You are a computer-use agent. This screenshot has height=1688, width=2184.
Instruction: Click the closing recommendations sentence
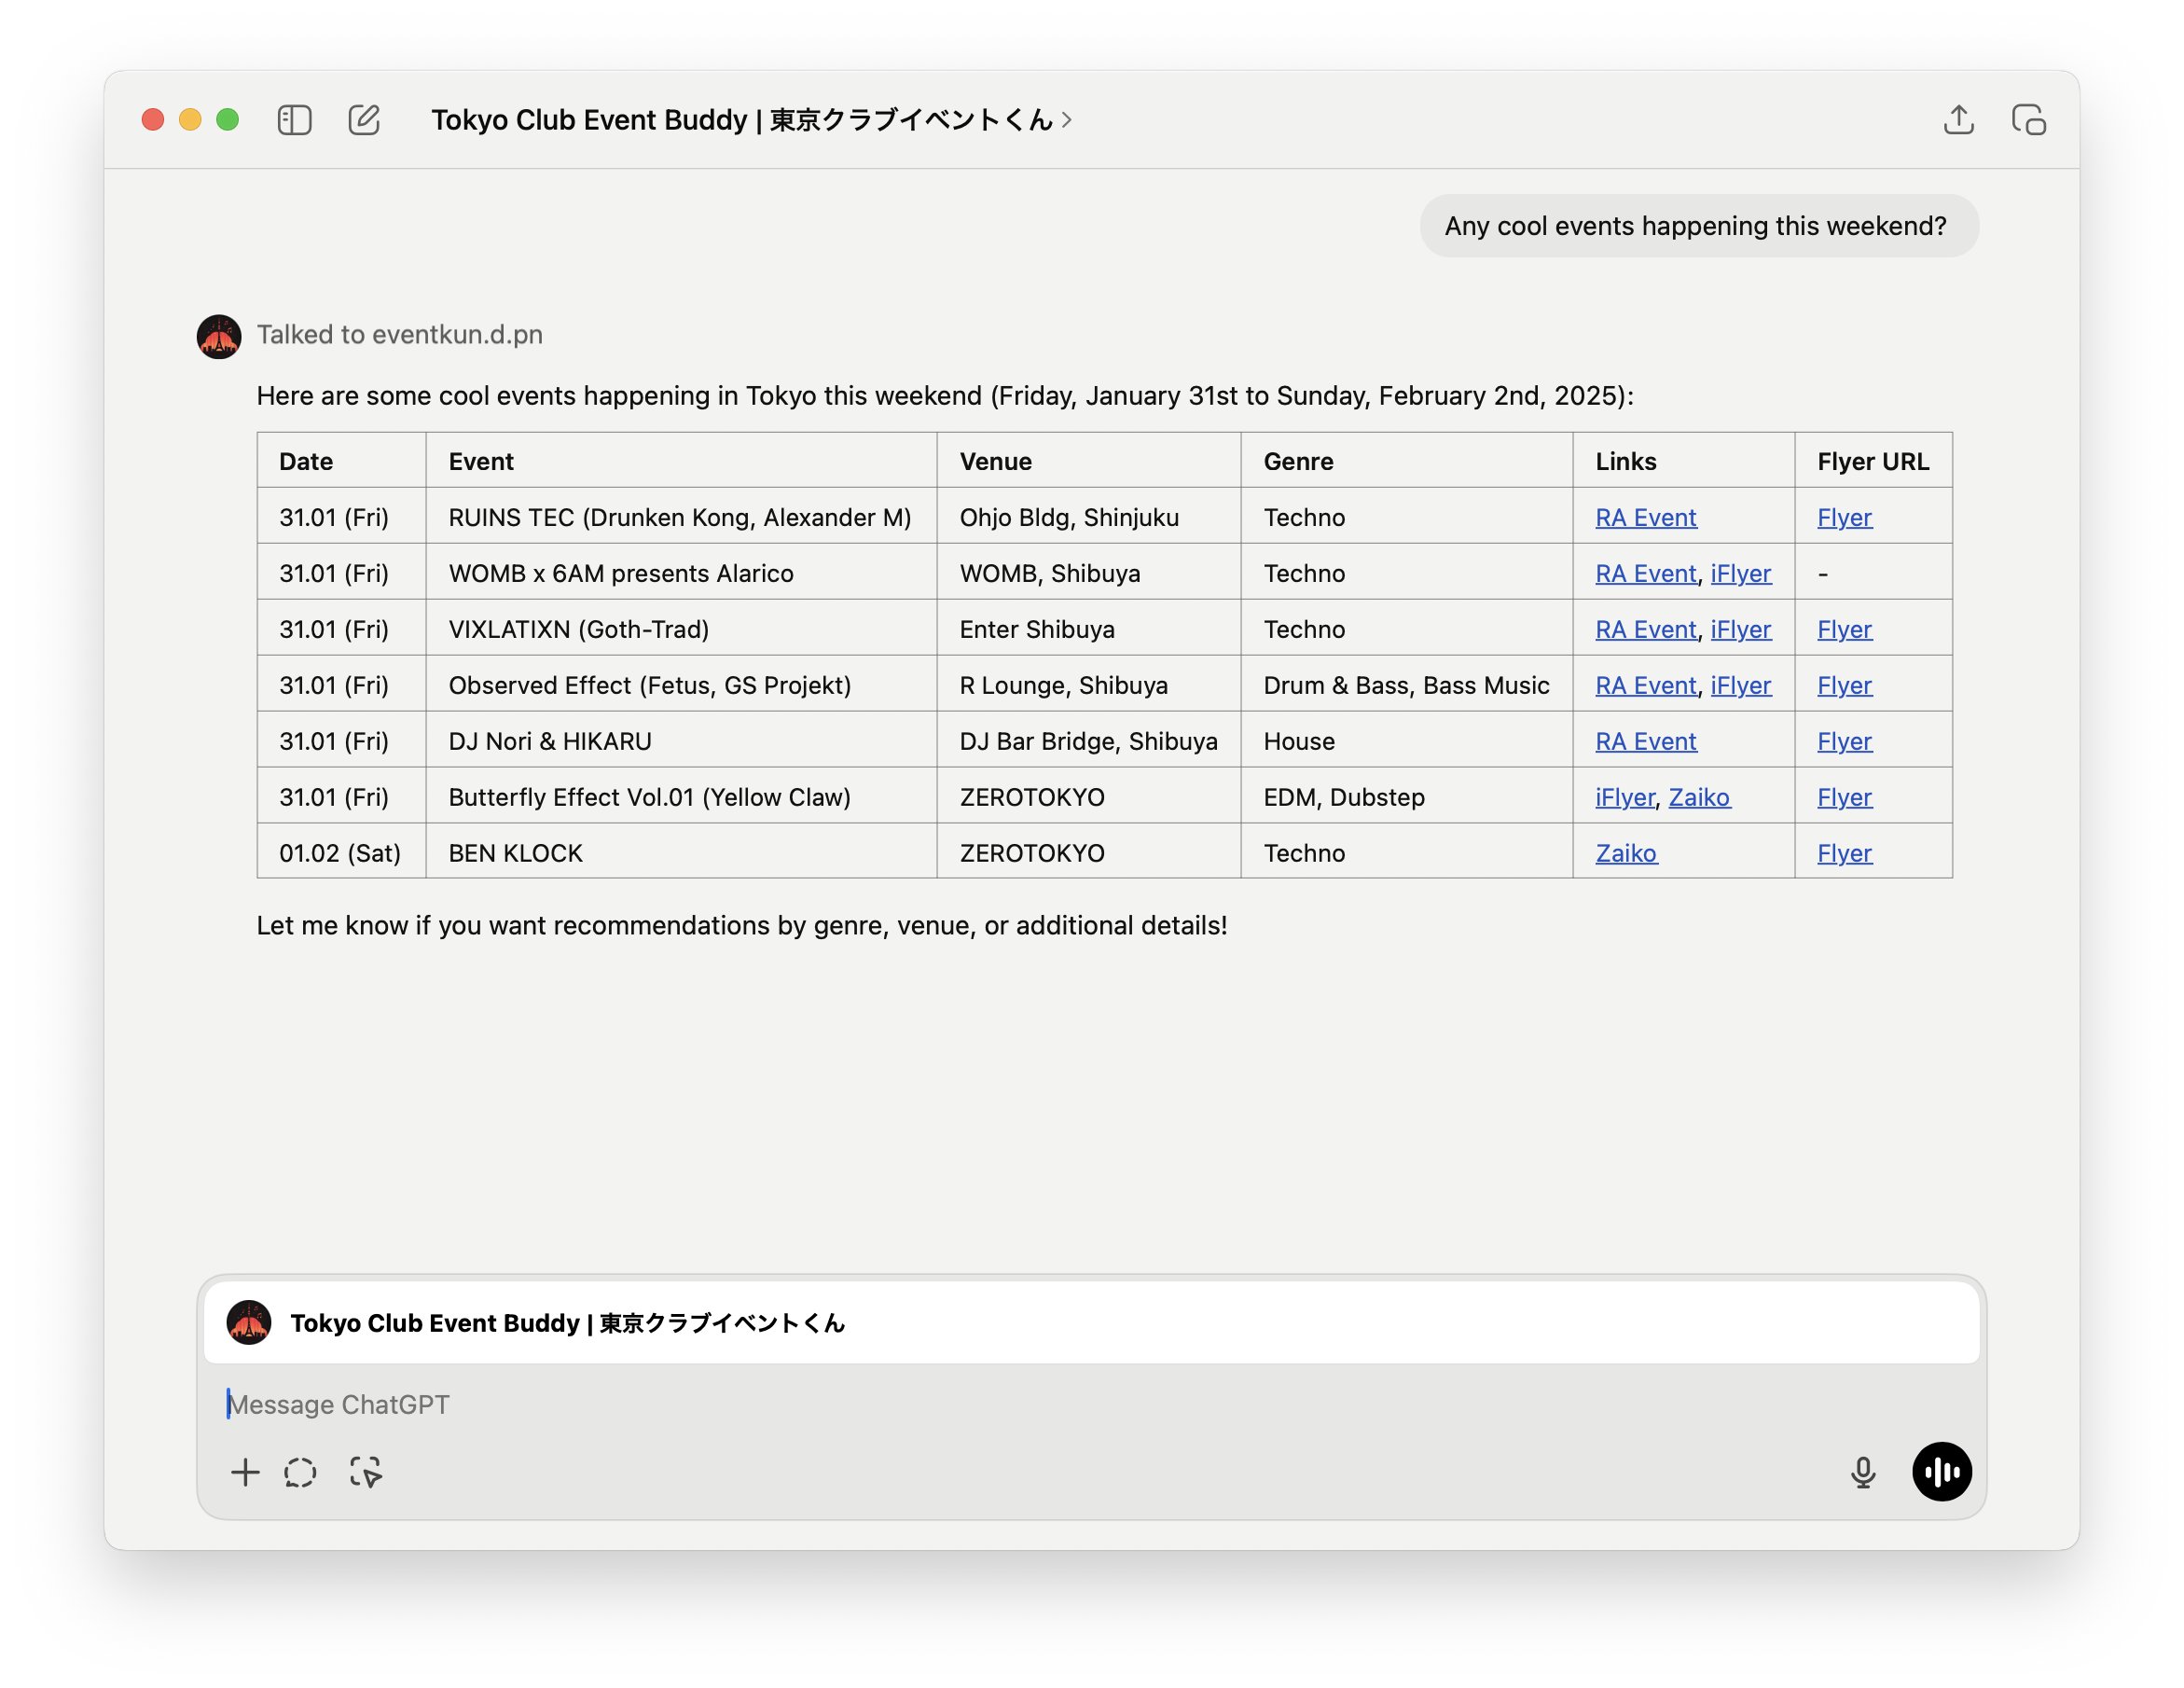pyautogui.click(x=741, y=925)
